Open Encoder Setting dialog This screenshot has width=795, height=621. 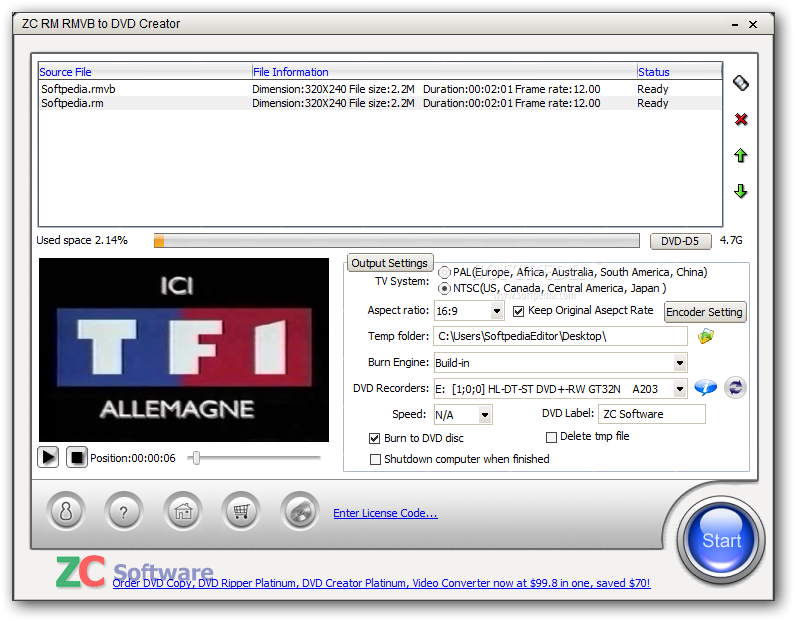point(705,312)
